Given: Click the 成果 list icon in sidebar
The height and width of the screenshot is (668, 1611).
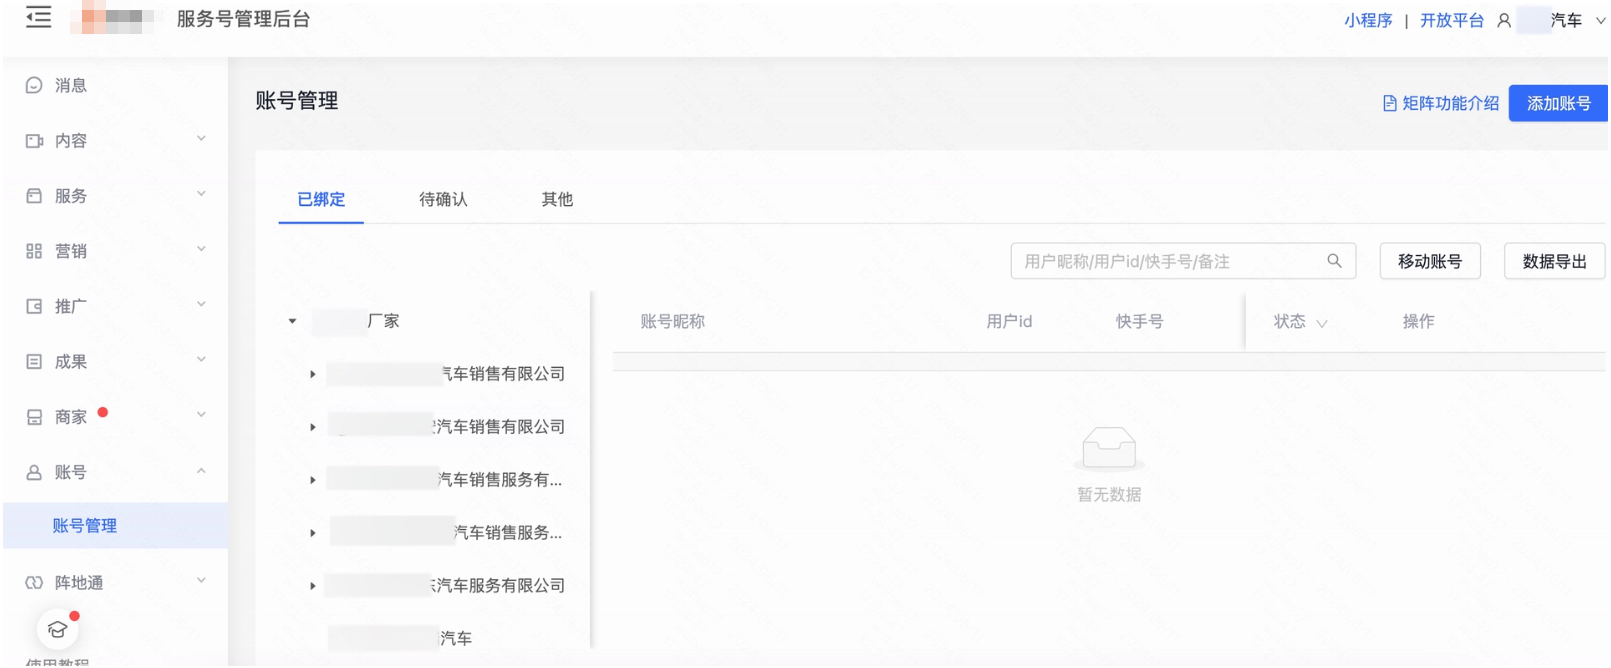Looking at the screenshot, I should coord(34,362).
